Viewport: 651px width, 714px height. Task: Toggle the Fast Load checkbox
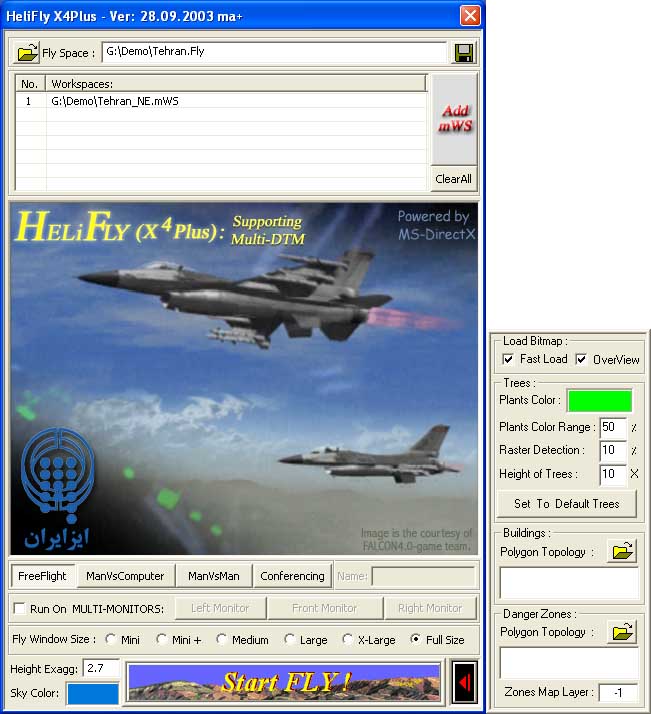pyautogui.click(x=508, y=359)
